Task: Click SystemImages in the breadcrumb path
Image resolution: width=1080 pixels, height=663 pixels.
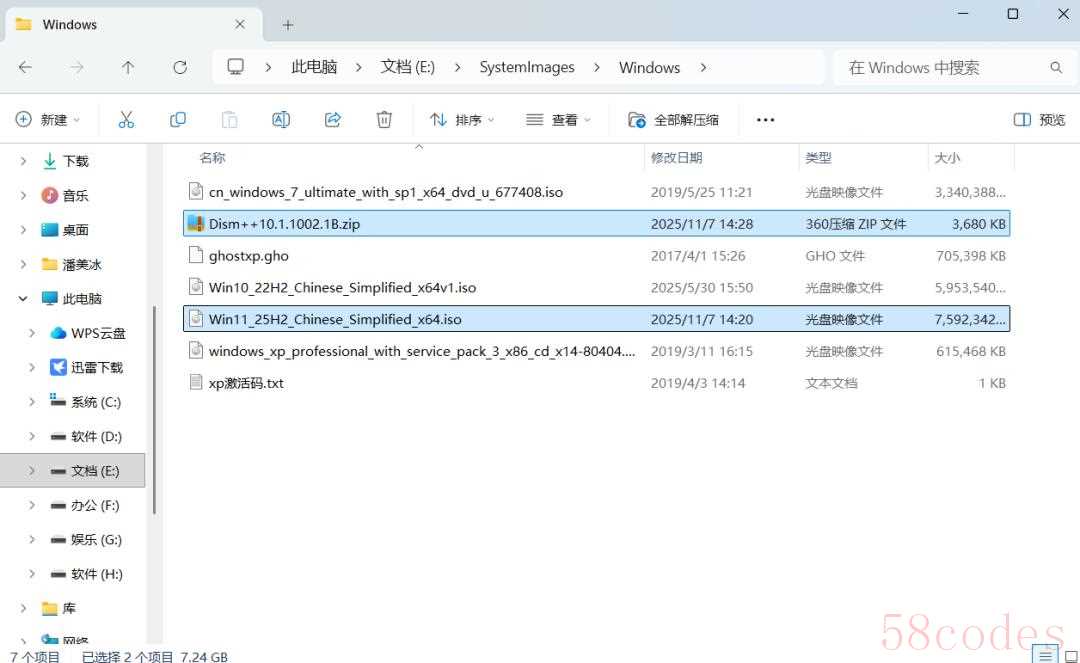Action: click(x=527, y=67)
